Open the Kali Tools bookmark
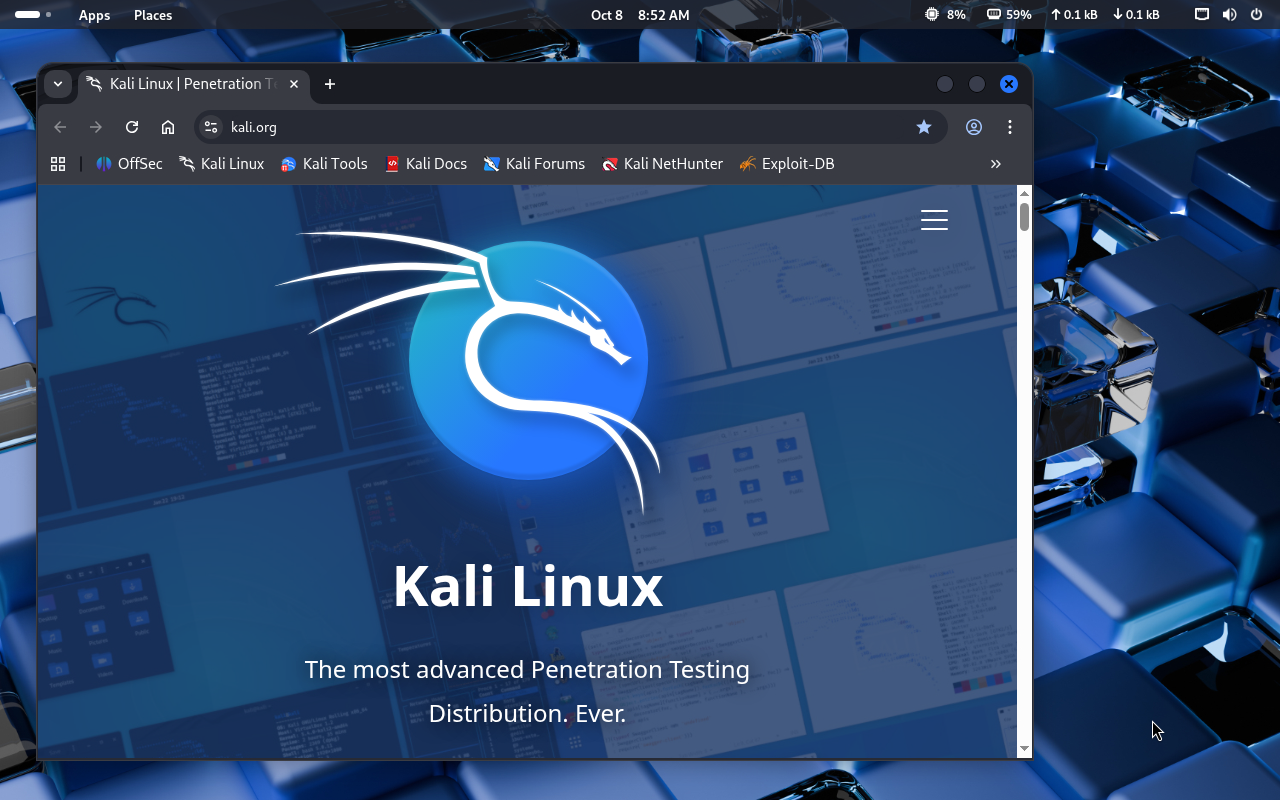Screen dimensions: 1280x800 [324, 164]
